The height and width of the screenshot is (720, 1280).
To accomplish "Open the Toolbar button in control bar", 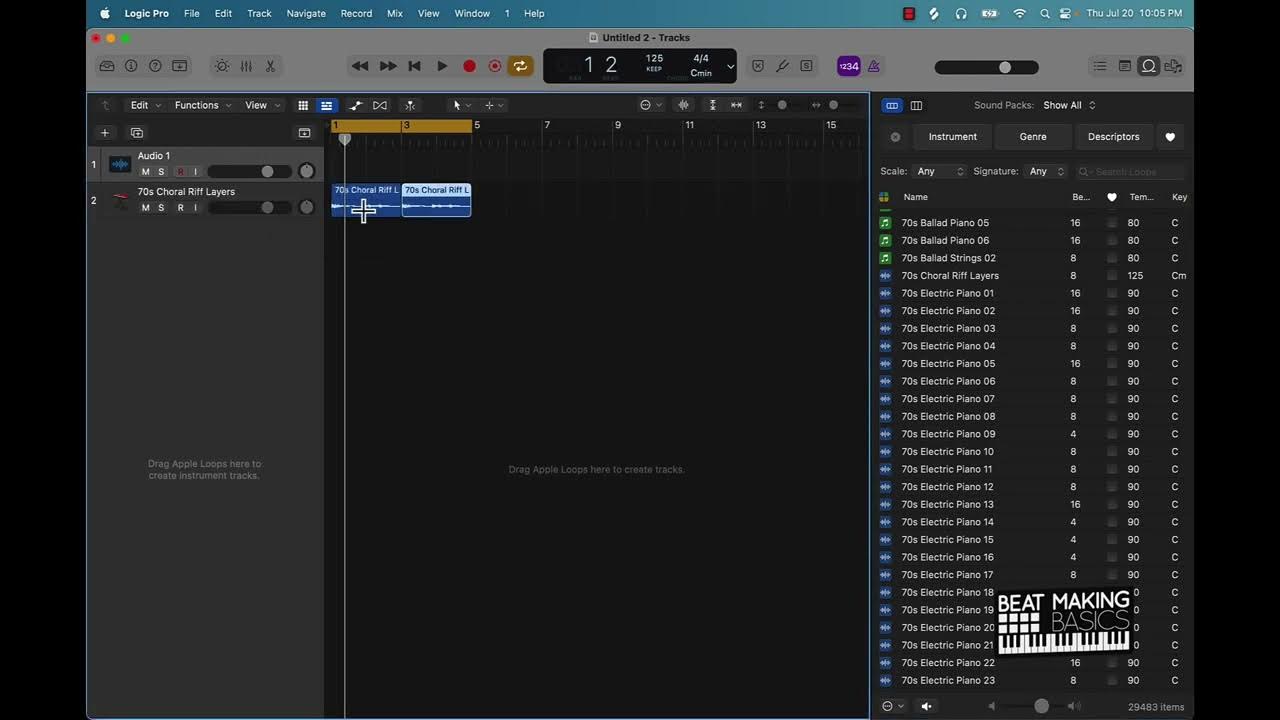I will coord(180,66).
